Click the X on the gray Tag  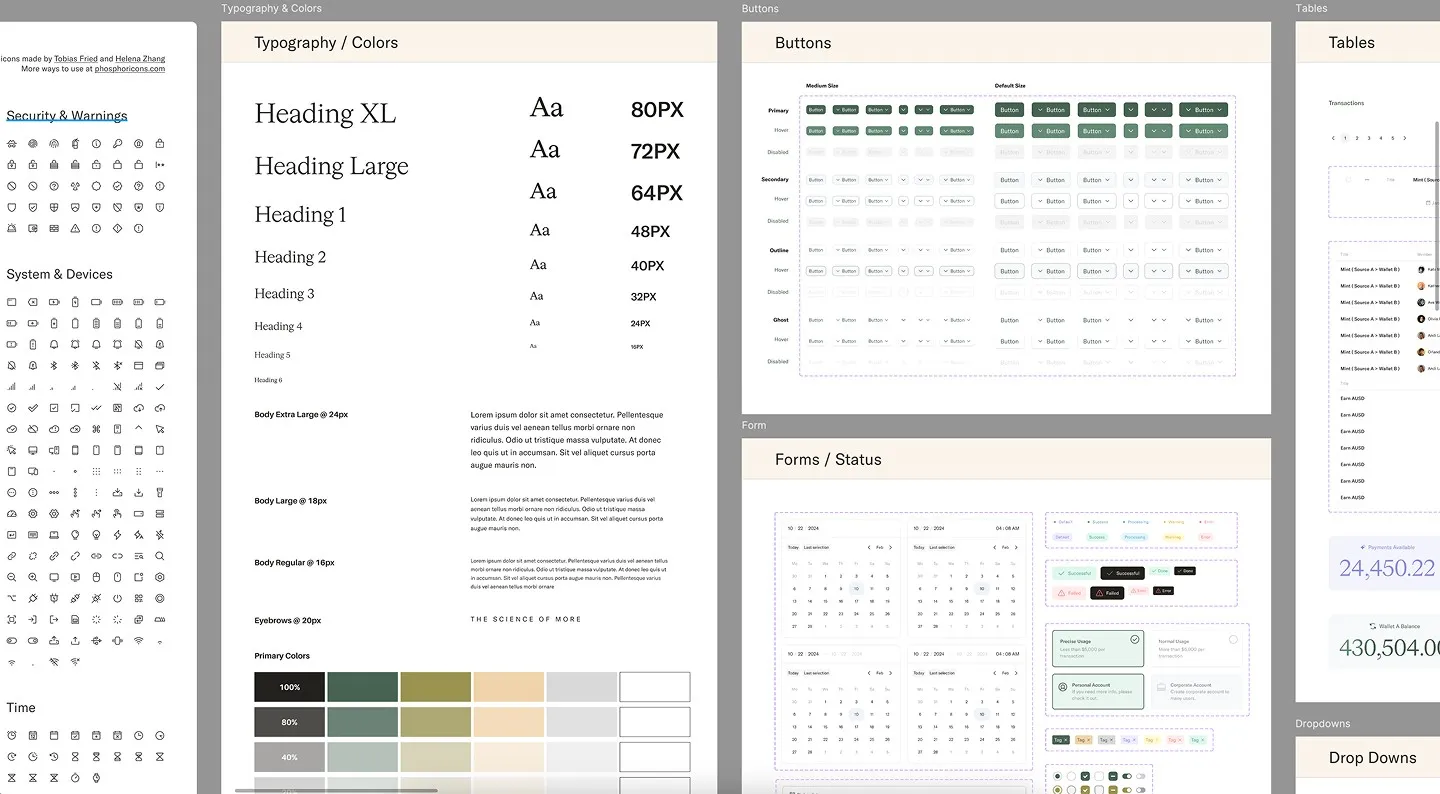(x=1111, y=740)
